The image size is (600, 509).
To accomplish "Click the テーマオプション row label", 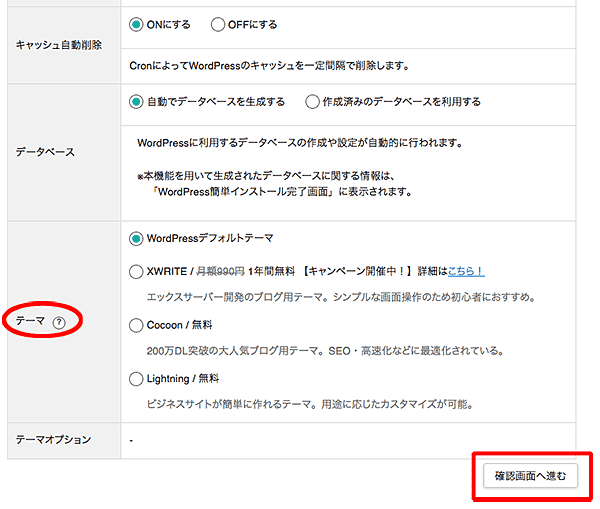I will [x=53, y=440].
